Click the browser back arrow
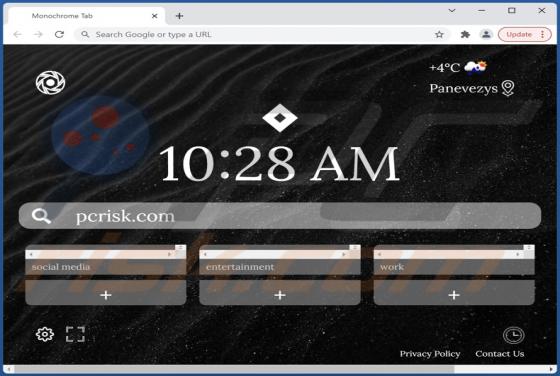Screen dimensions: 560x376 tap(17, 34)
